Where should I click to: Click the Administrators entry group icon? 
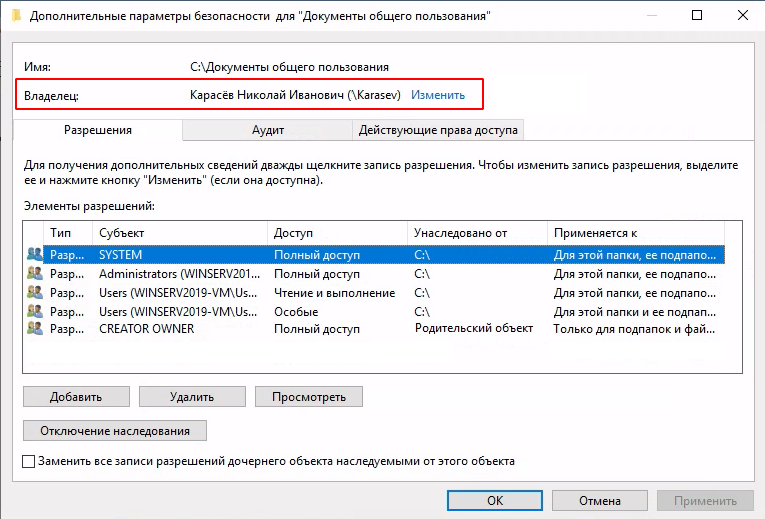pyautogui.click(x=35, y=274)
